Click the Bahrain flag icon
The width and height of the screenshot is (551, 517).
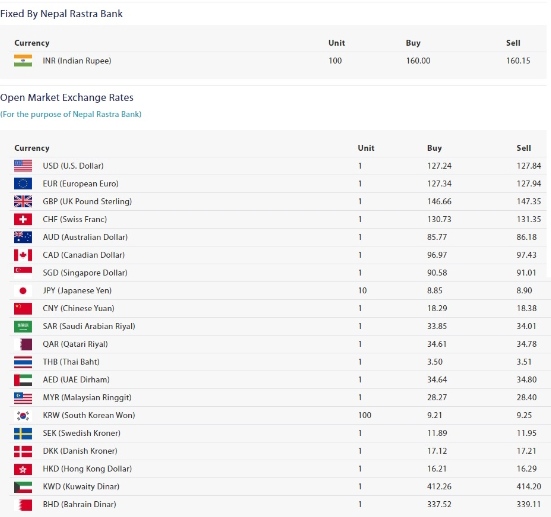click(23, 505)
